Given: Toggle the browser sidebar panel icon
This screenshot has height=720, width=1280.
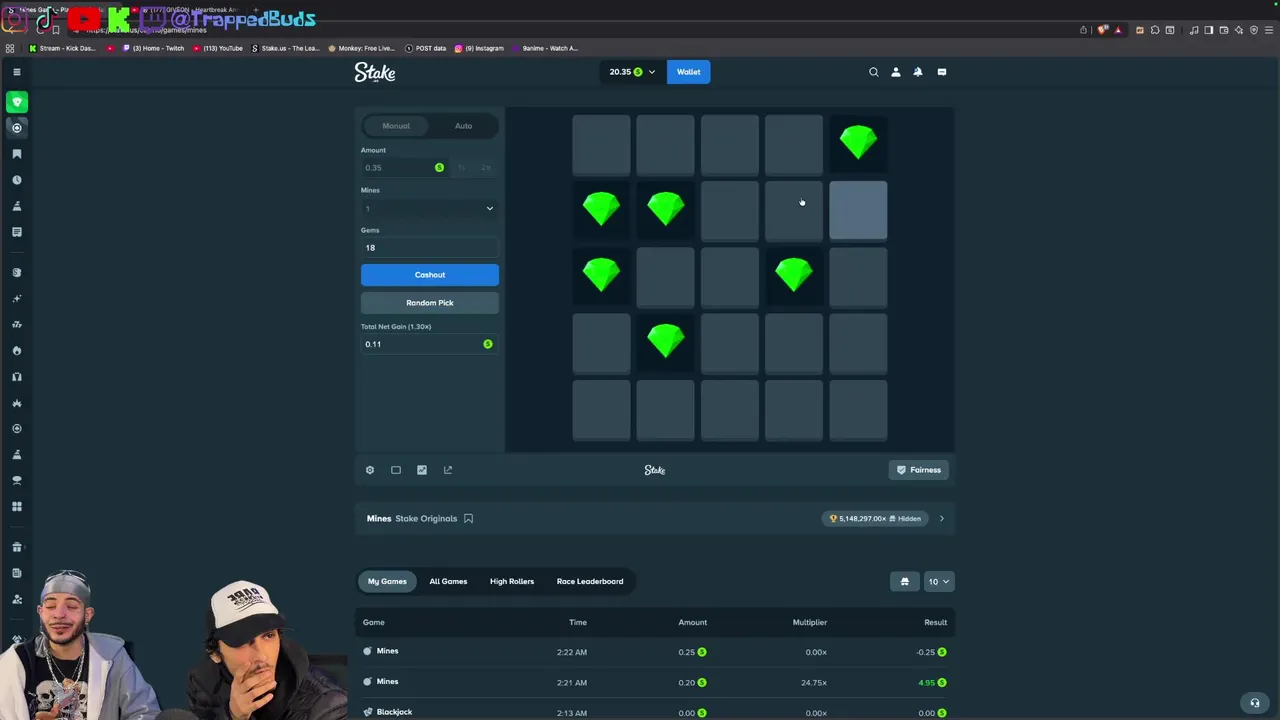Looking at the screenshot, I should click(x=1209, y=30).
